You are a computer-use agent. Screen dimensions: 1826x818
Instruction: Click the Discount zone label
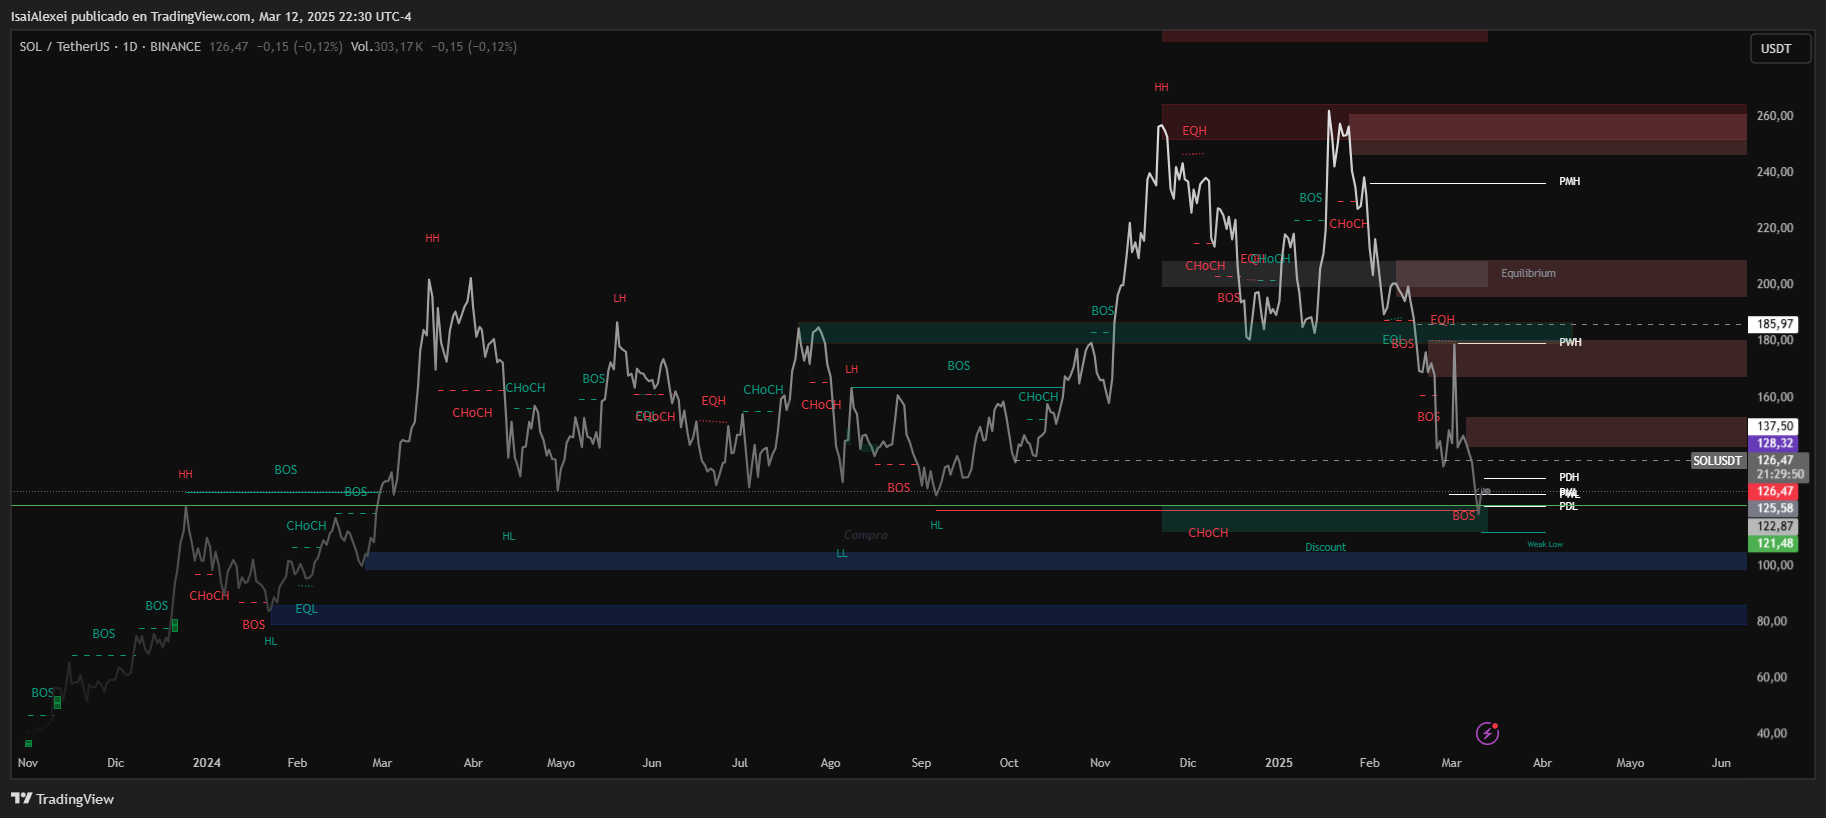click(1325, 547)
